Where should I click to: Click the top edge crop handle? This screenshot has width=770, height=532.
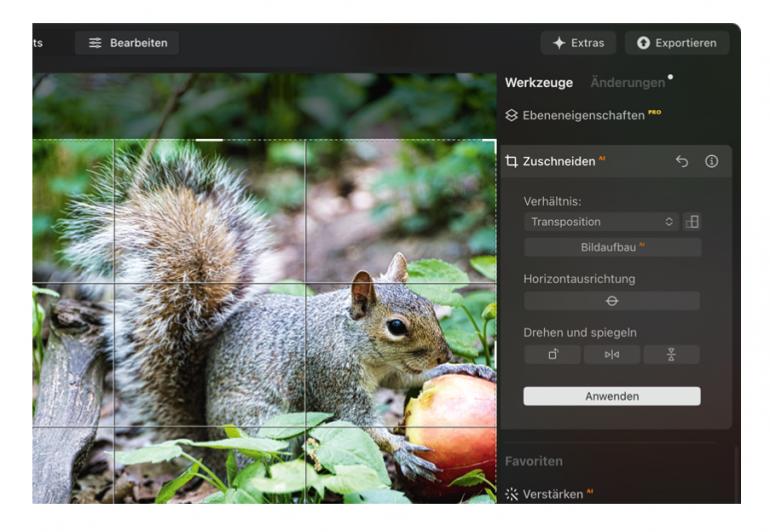(209, 140)
